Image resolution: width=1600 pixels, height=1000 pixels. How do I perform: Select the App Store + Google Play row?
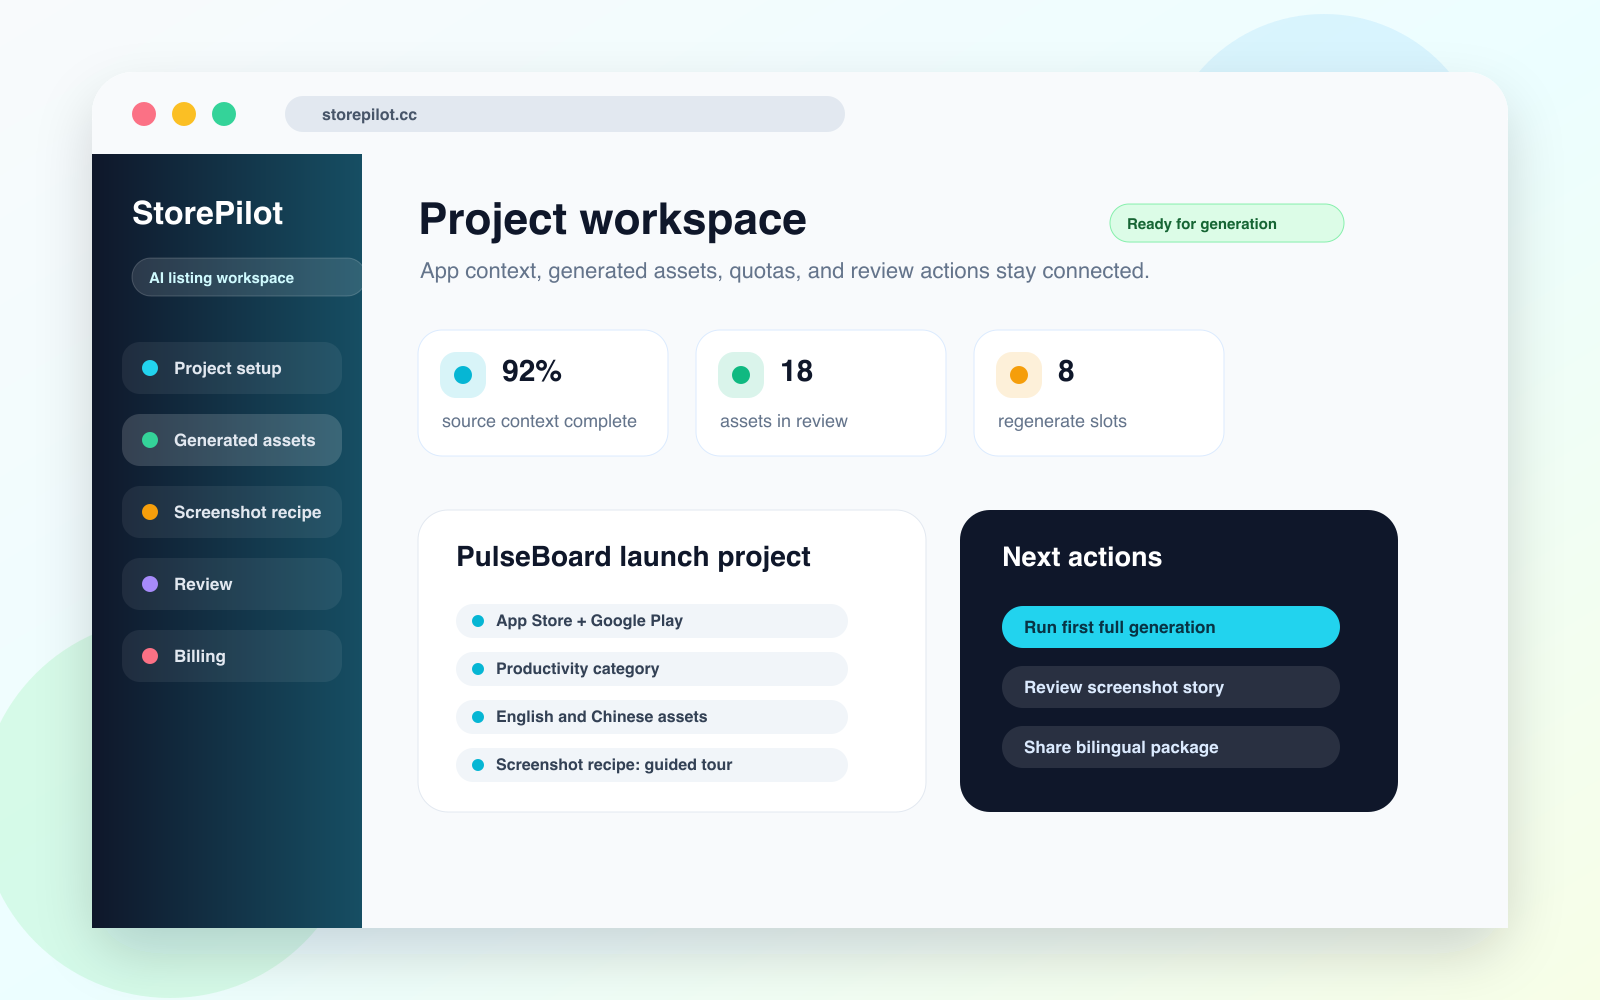pyautogui.click(x=652, y=621)
